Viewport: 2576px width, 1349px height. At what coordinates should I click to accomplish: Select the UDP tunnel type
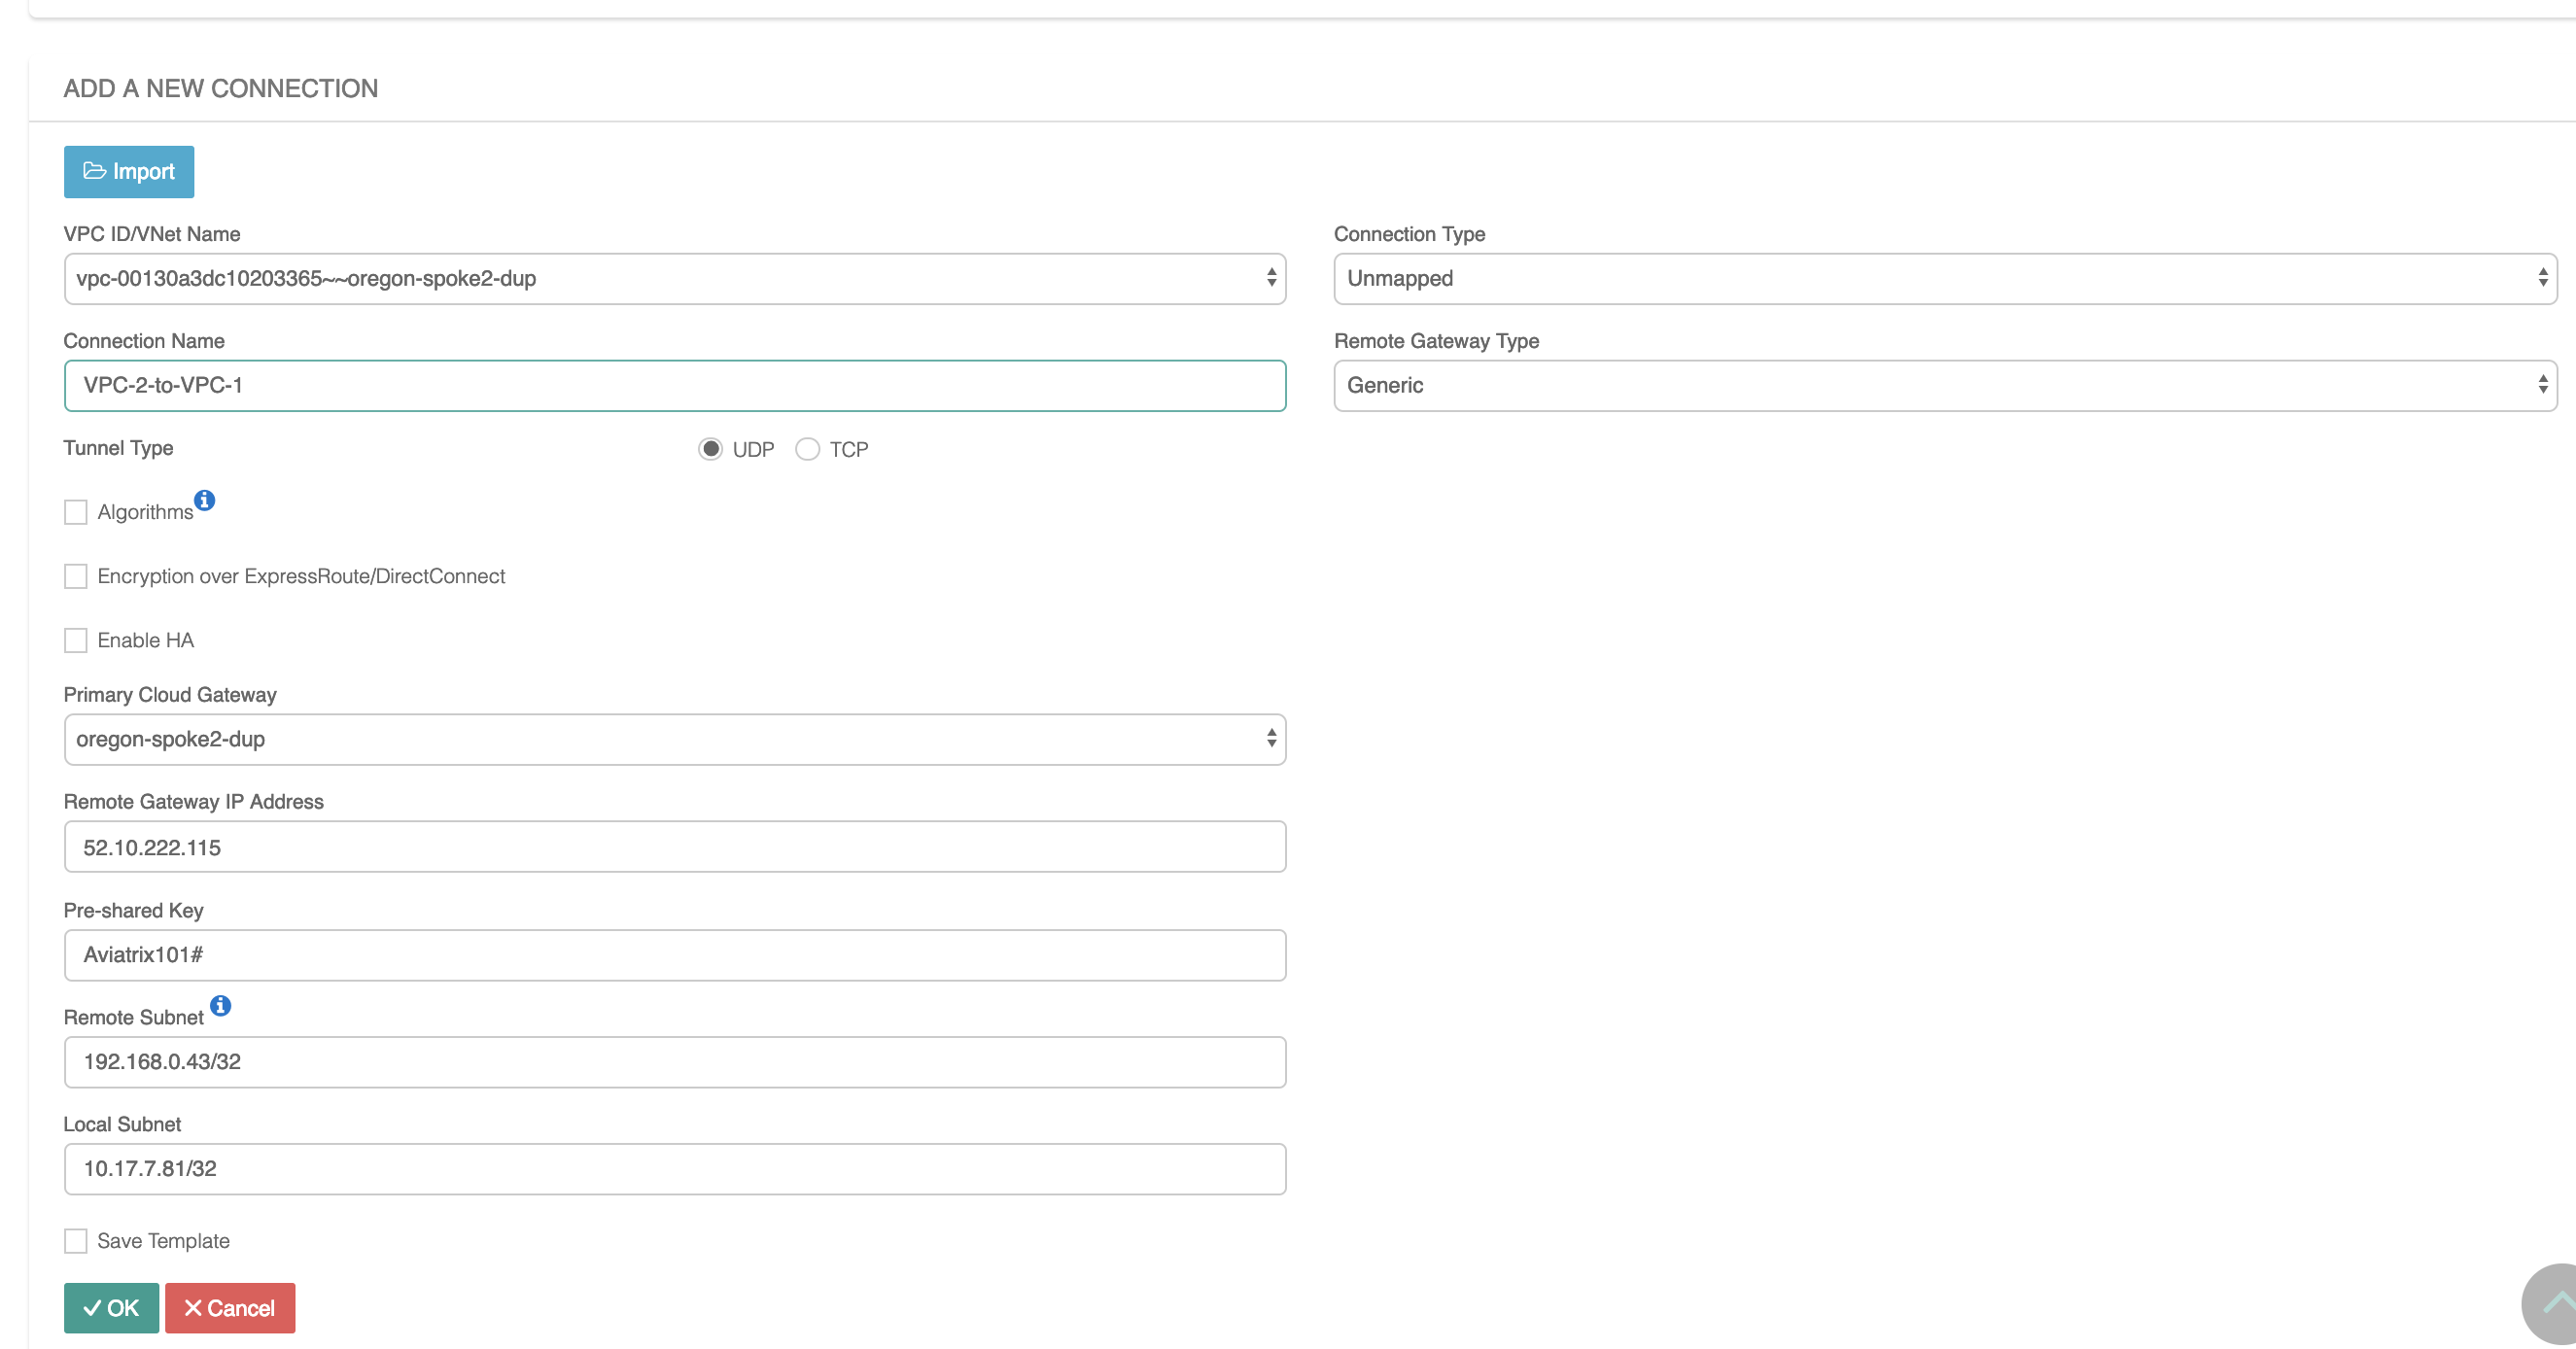(x=710, y=449)
